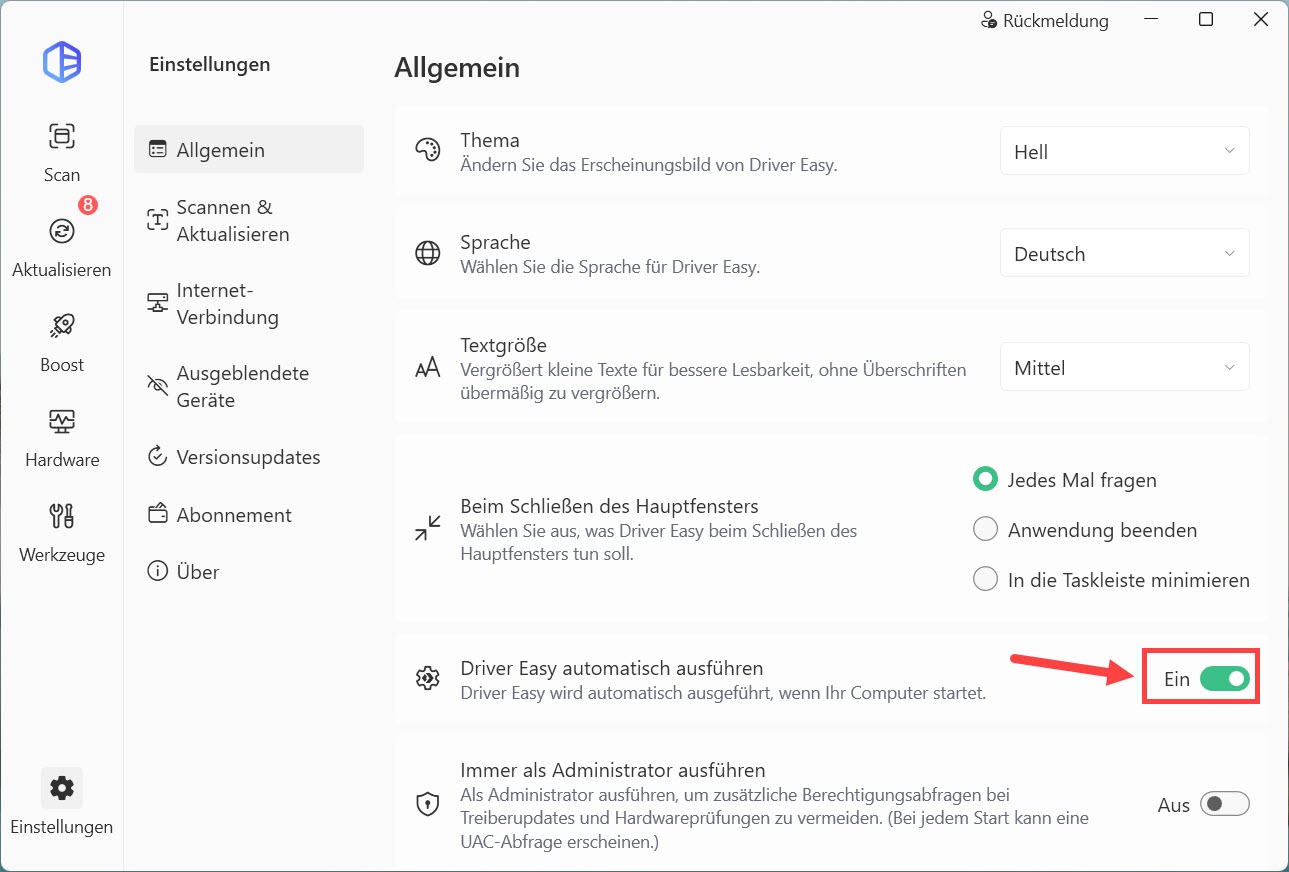Click the shield icon beside Immer als Administrator
1289x872 pixels.
(x=427, y=804)
